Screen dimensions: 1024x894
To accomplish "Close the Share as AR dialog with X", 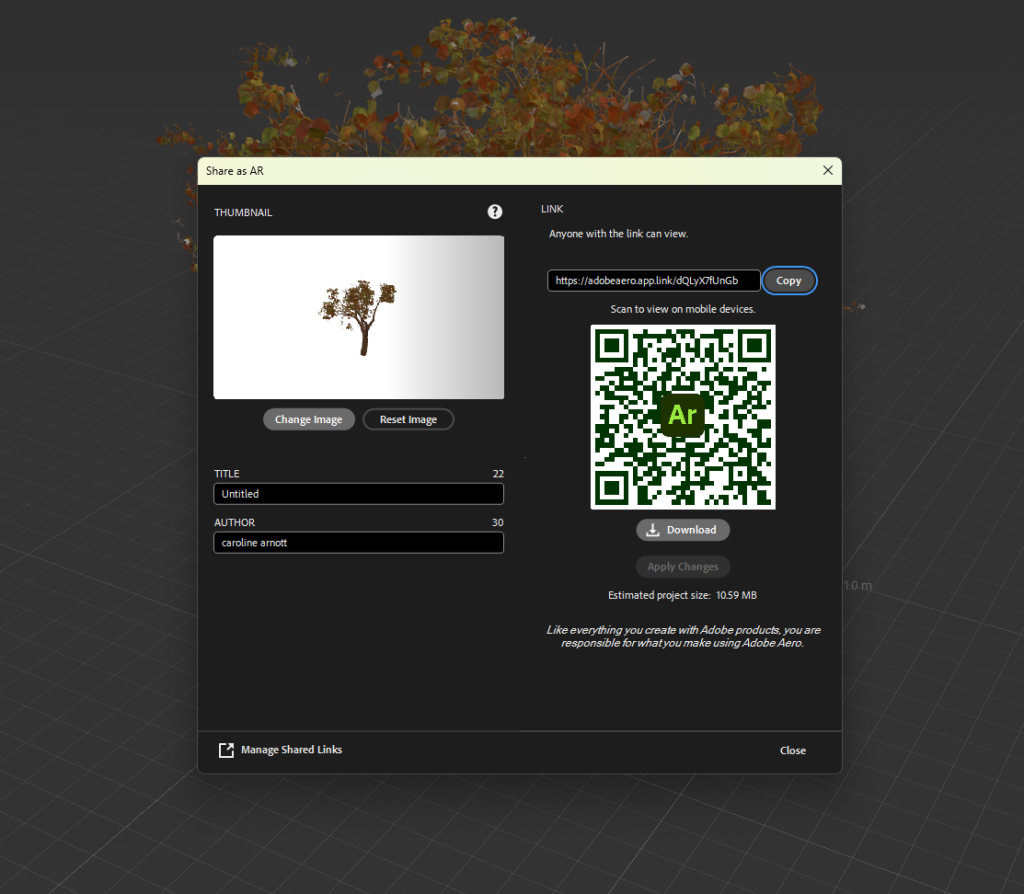I will [827, 170].
